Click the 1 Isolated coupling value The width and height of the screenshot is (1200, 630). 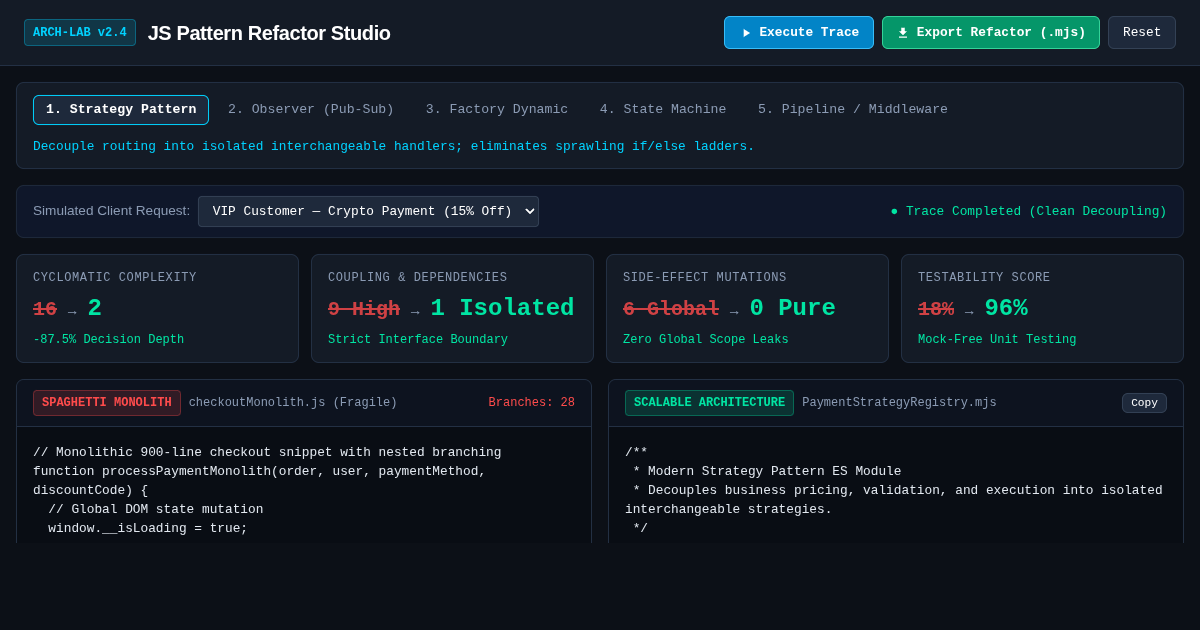coord(502,308)
